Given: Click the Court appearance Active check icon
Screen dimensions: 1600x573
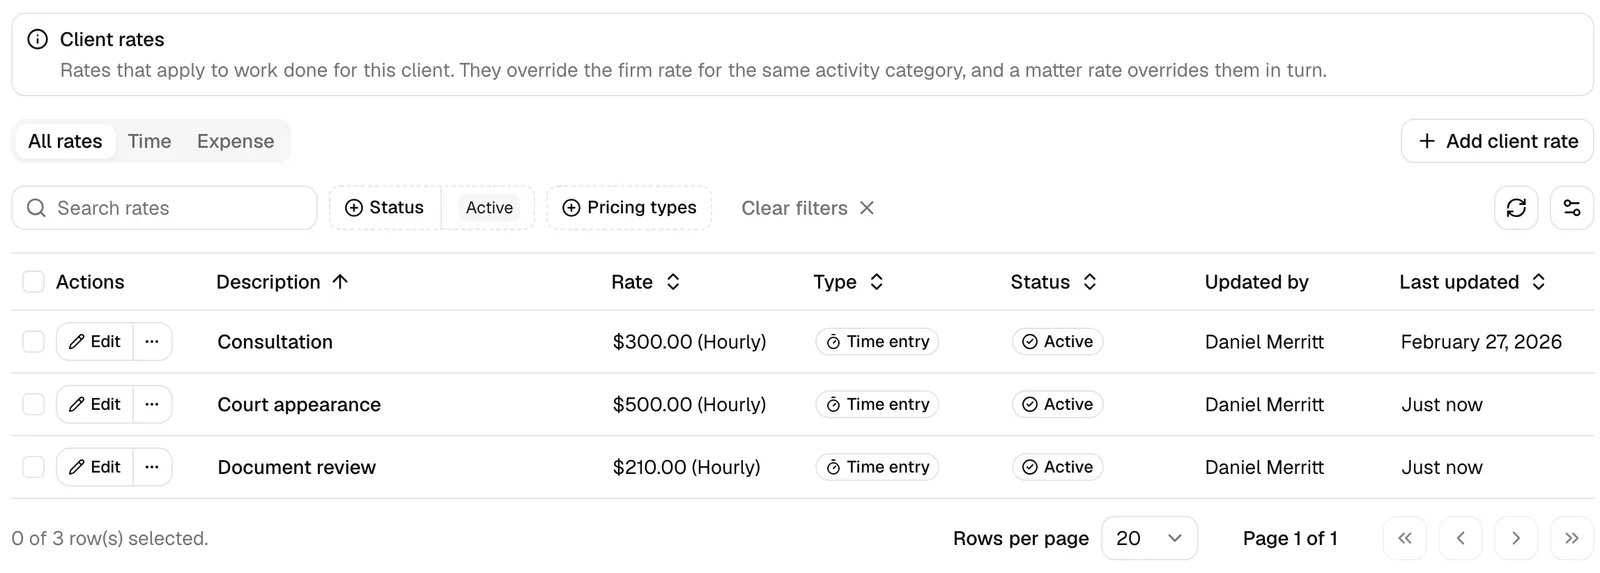Looking at the screenshot, I should (x=1030, y=405).
